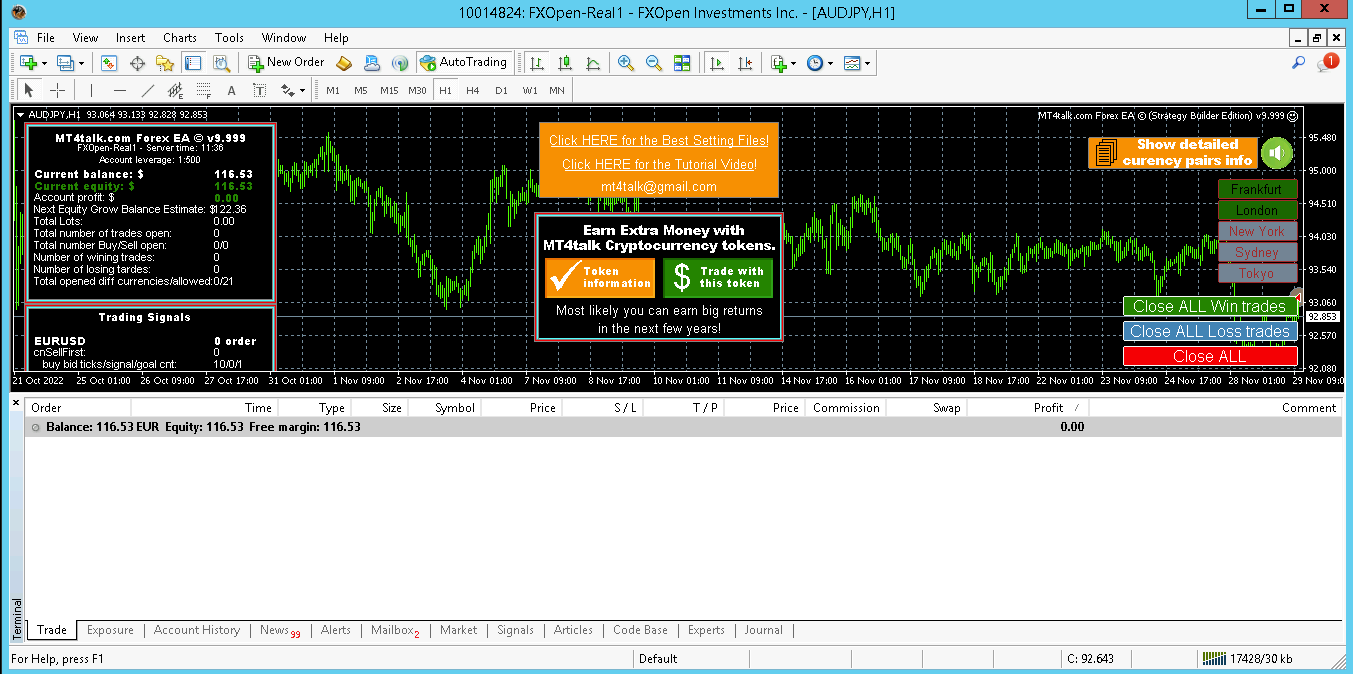The width and height of the screenshot is (1353, 674).
Task: Switch chart to Candlesticks mode
Action: (565, 62)
